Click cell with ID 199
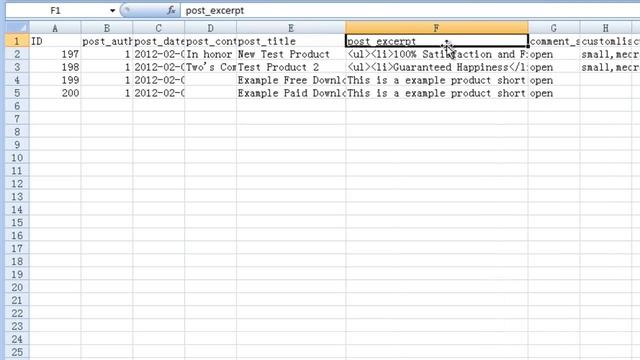640x360 pixels. (x=55, y=80)
